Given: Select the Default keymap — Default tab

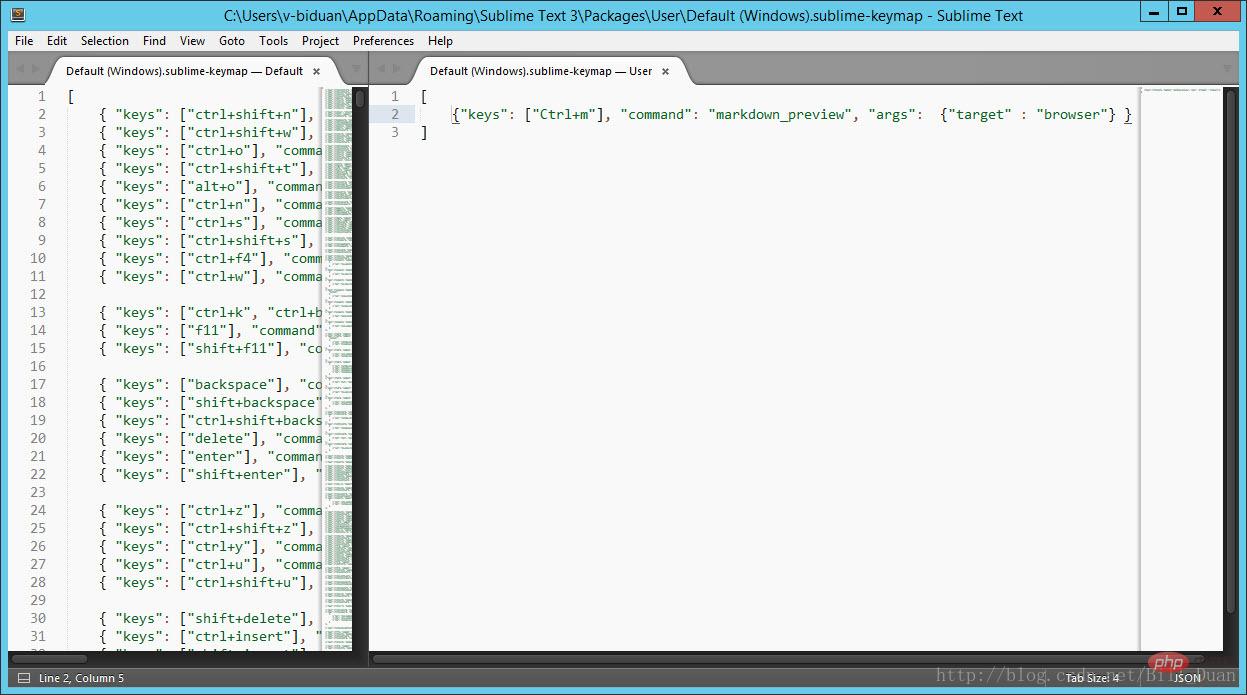Looking at the screenshot, I should 185,71.
